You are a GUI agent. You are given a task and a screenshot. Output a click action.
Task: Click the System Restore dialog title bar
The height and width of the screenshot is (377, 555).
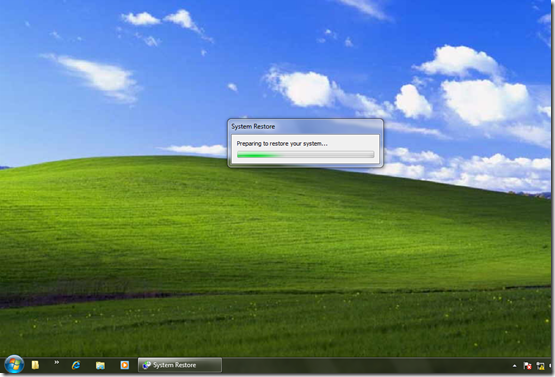[x=305, y=126]
